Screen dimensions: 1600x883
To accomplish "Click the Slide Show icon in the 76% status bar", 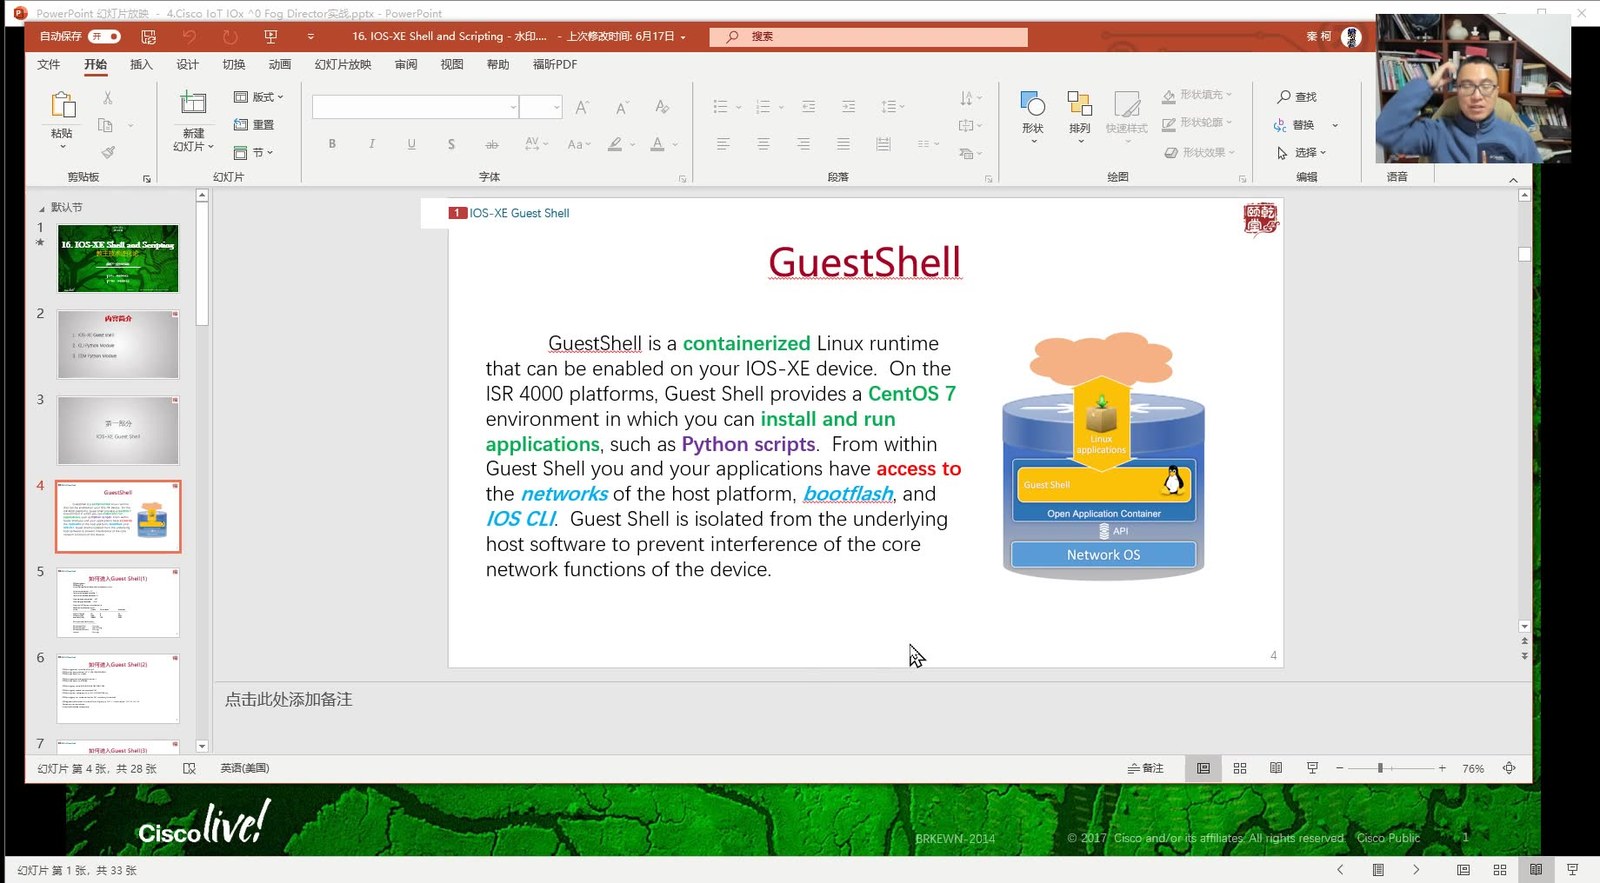I will click(1312, 768).
